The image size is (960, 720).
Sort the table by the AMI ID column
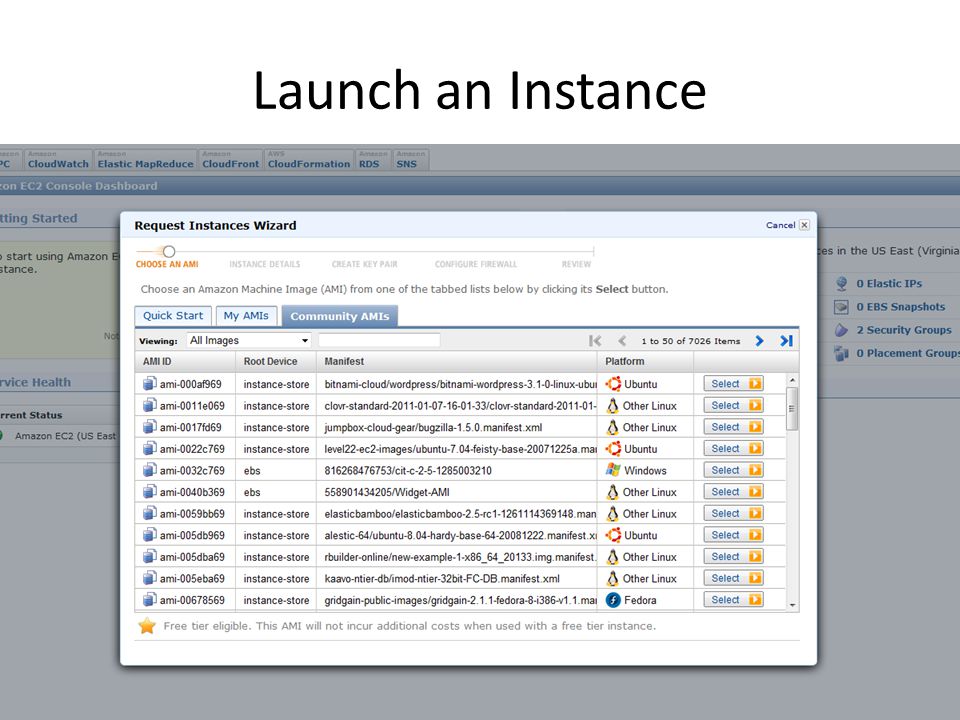point(185,361)
